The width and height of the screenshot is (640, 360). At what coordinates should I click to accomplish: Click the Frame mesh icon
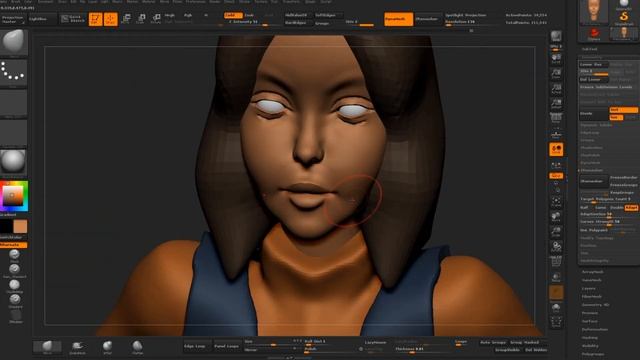click(556, 201)
